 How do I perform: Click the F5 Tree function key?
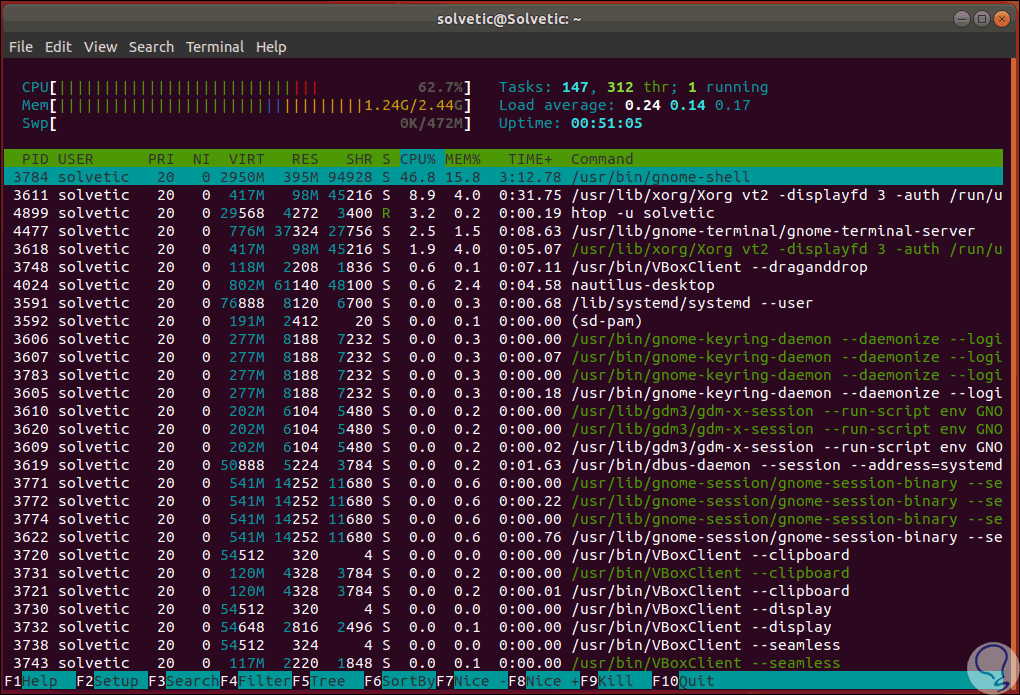coord(327,681)
